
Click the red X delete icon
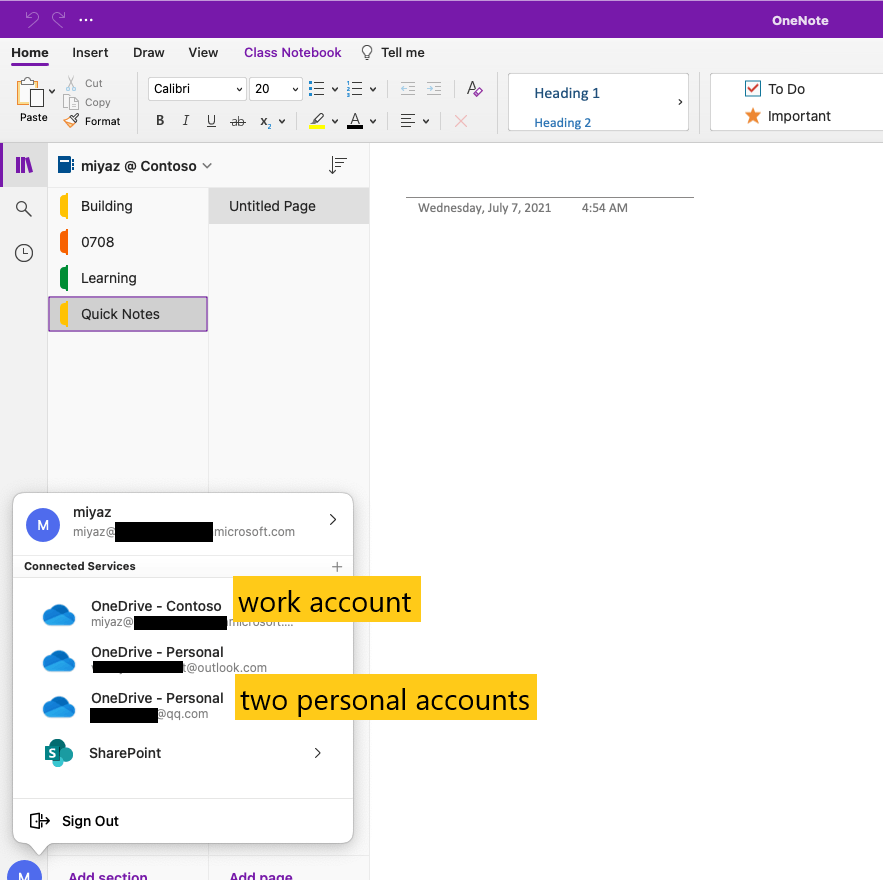coord(461,121)
